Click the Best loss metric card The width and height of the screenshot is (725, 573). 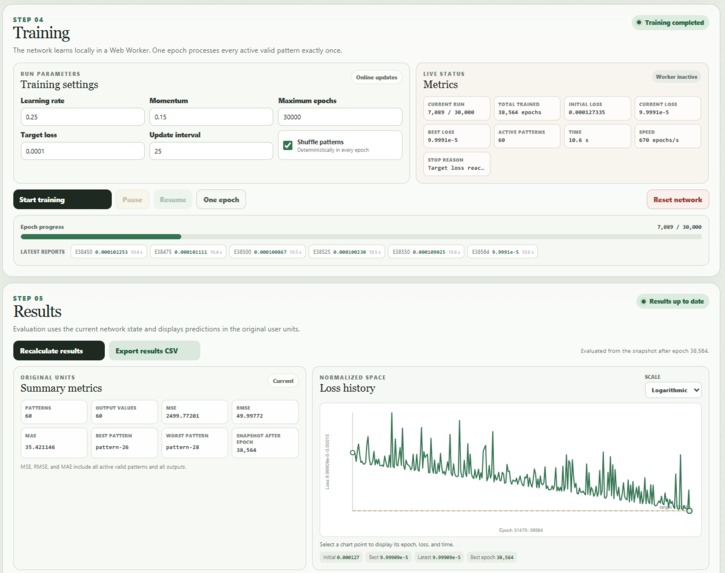(457, 136)
